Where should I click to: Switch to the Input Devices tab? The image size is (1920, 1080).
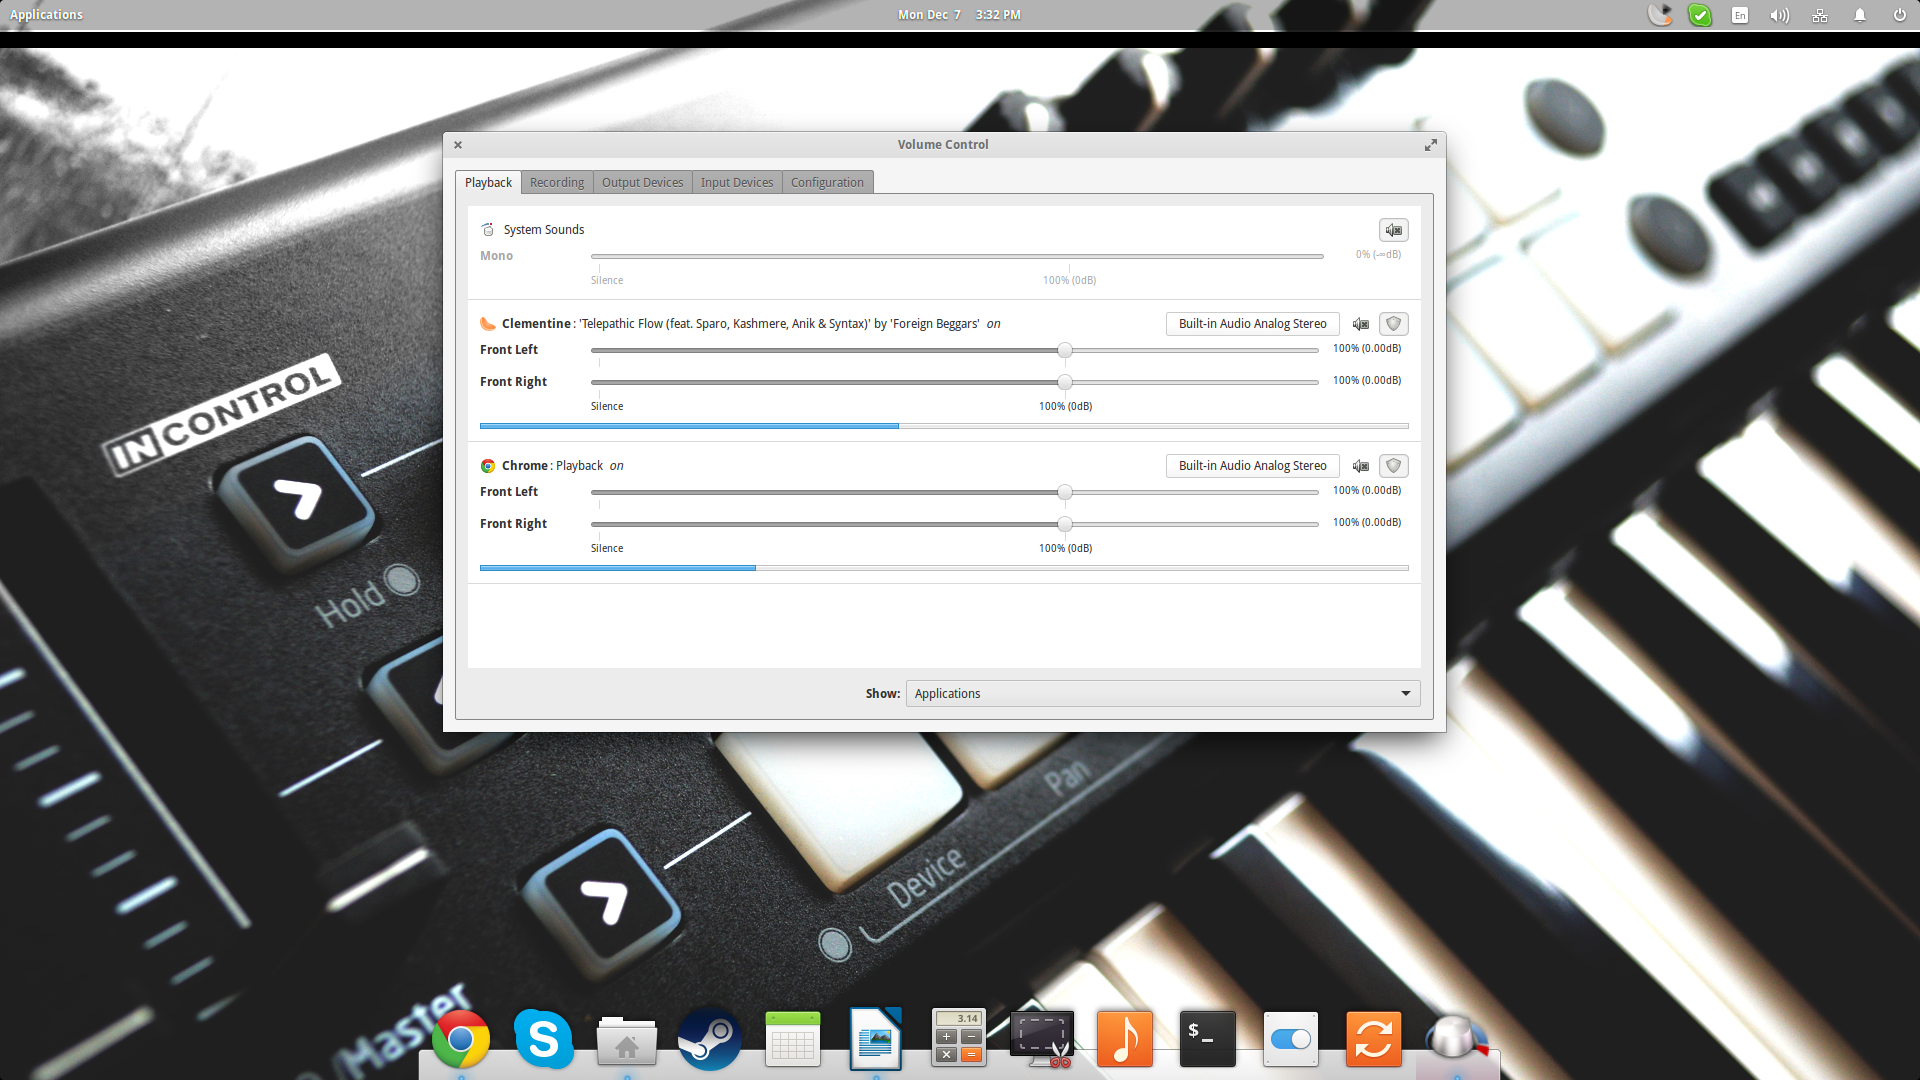tap(737, 182)
